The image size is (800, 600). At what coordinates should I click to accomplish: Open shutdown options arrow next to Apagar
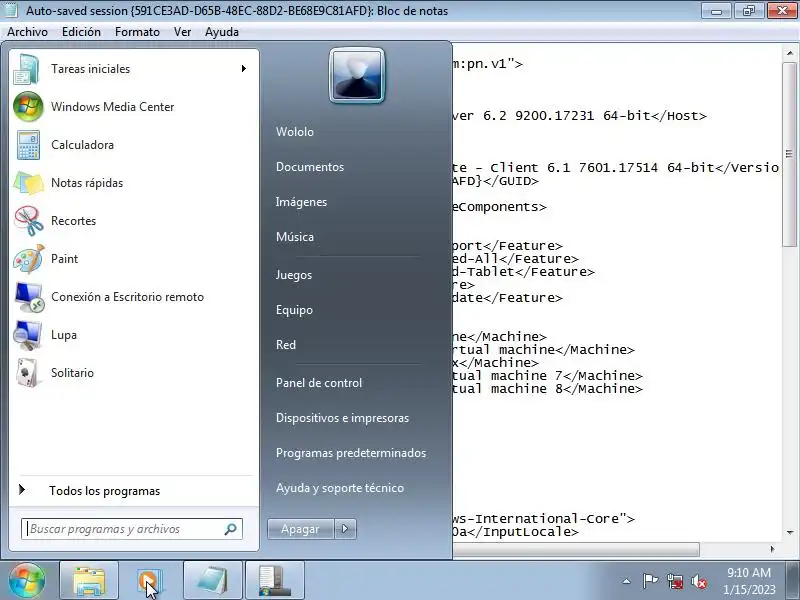pos(345,529)
